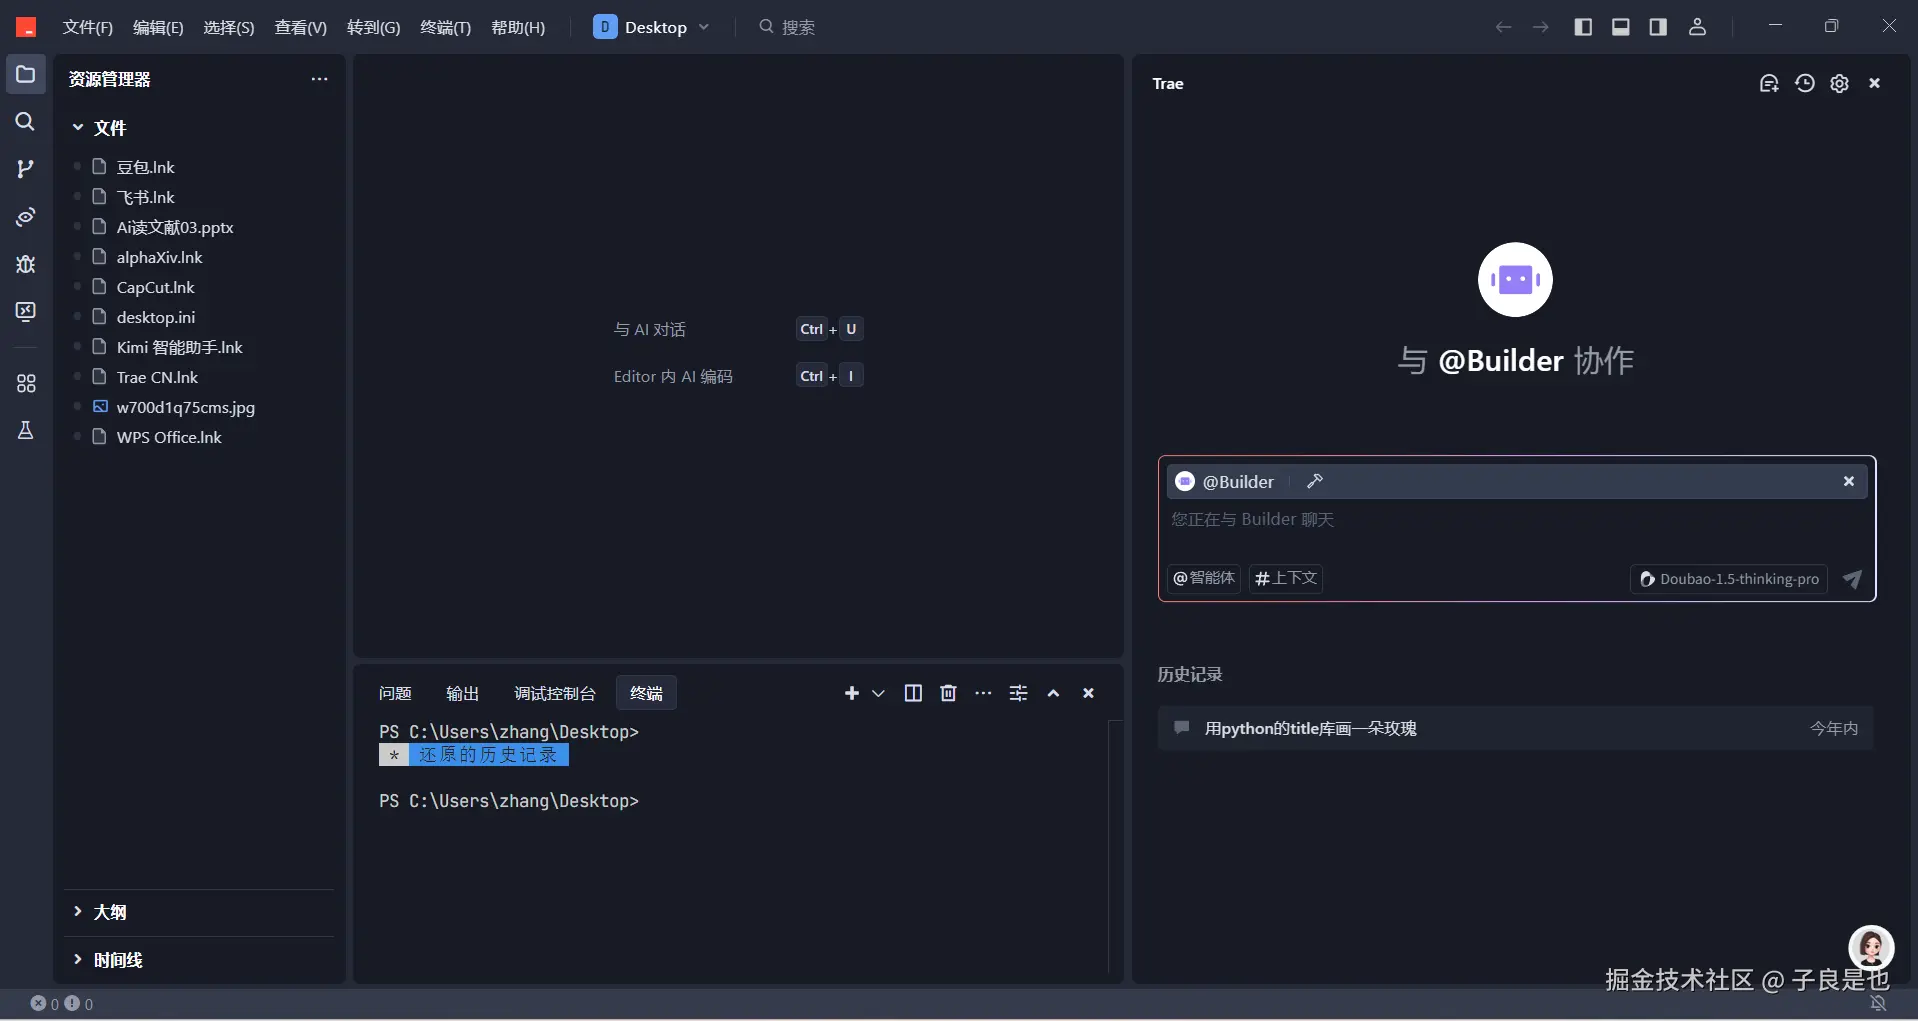Toggle the bottom panel layout

tap(1621, 27)
